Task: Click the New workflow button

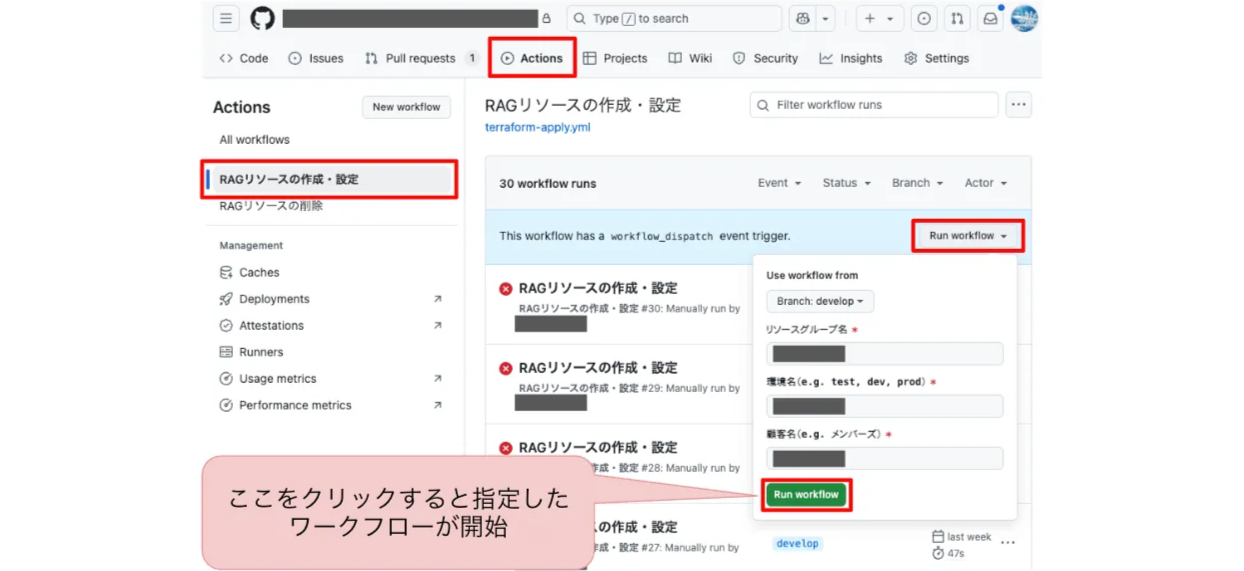Action: [x=406, y=107]
